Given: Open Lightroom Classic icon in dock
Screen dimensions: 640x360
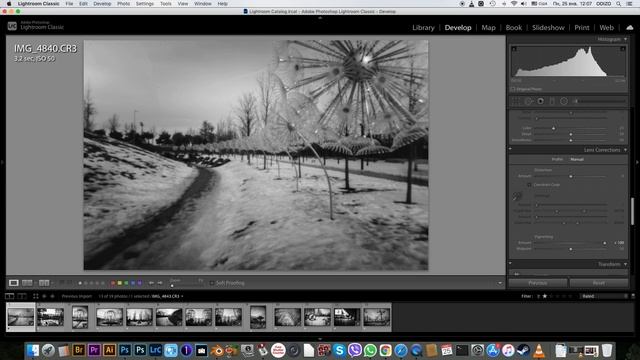Looking at the screenshot, I should pos(156,350).
